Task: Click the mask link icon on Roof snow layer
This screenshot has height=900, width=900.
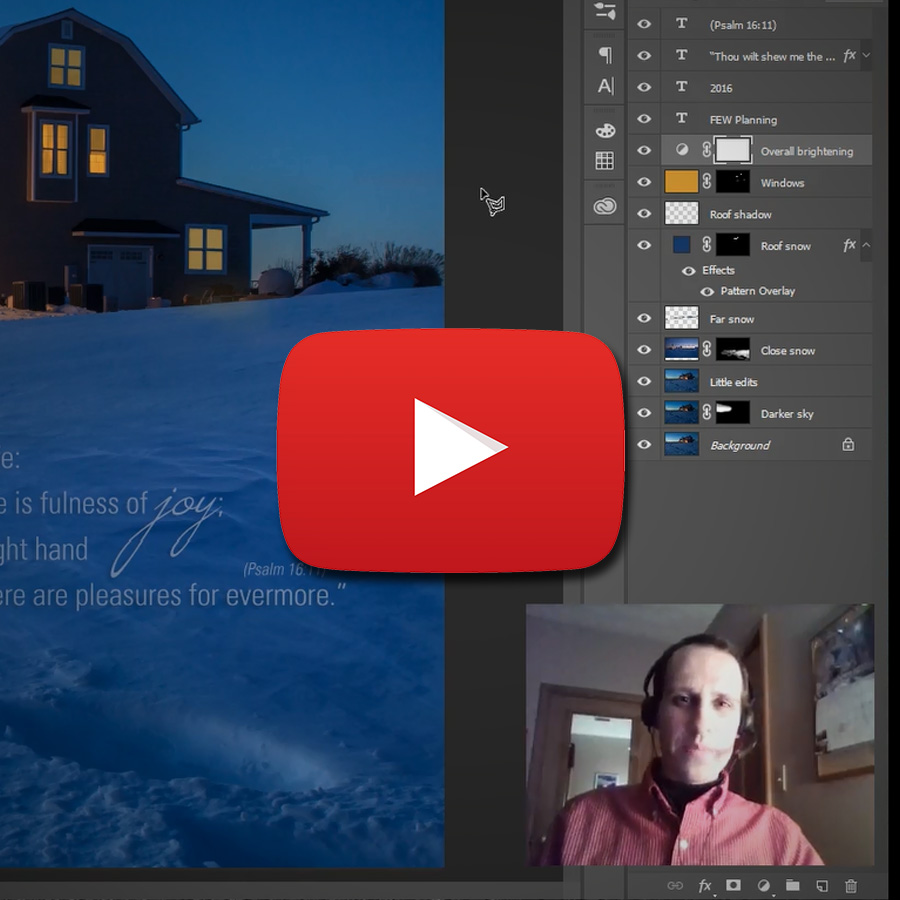Action: pos(707,245)
